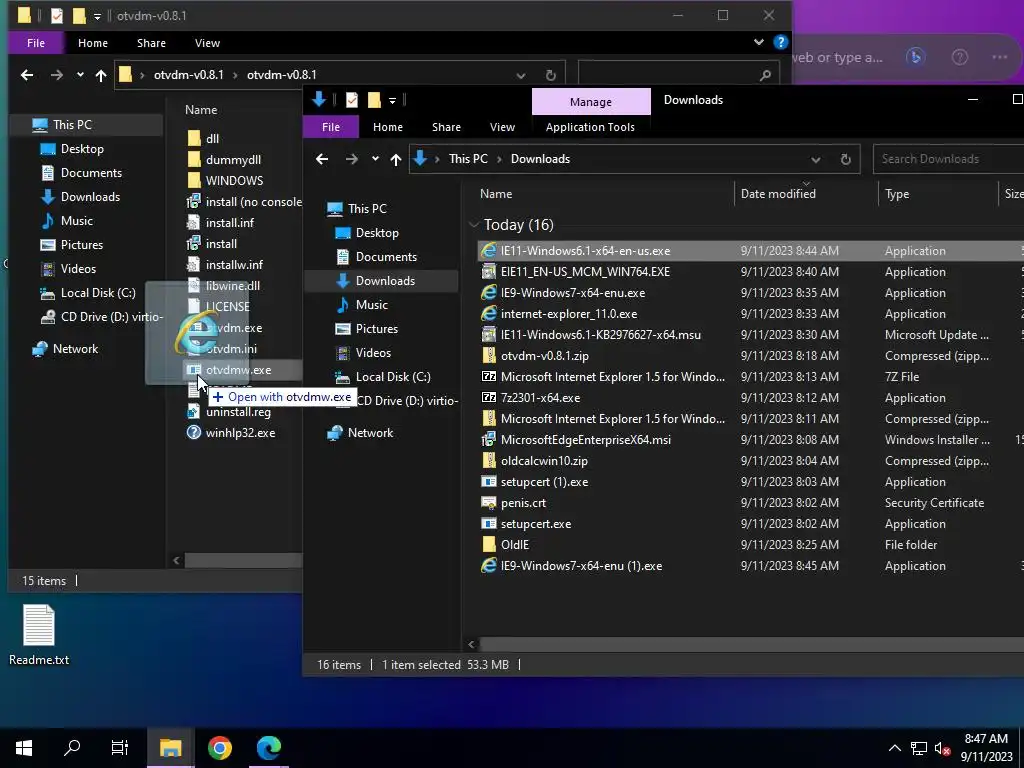Open Home tab in Downloads window
Screen dimensions: 1024x768
[388, 127]
